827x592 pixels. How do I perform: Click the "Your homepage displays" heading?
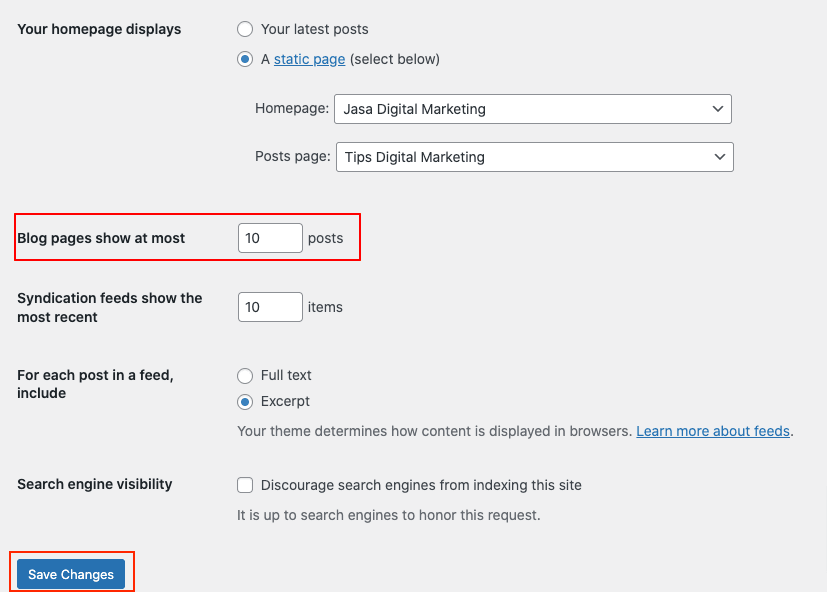[x=99, y=29]
